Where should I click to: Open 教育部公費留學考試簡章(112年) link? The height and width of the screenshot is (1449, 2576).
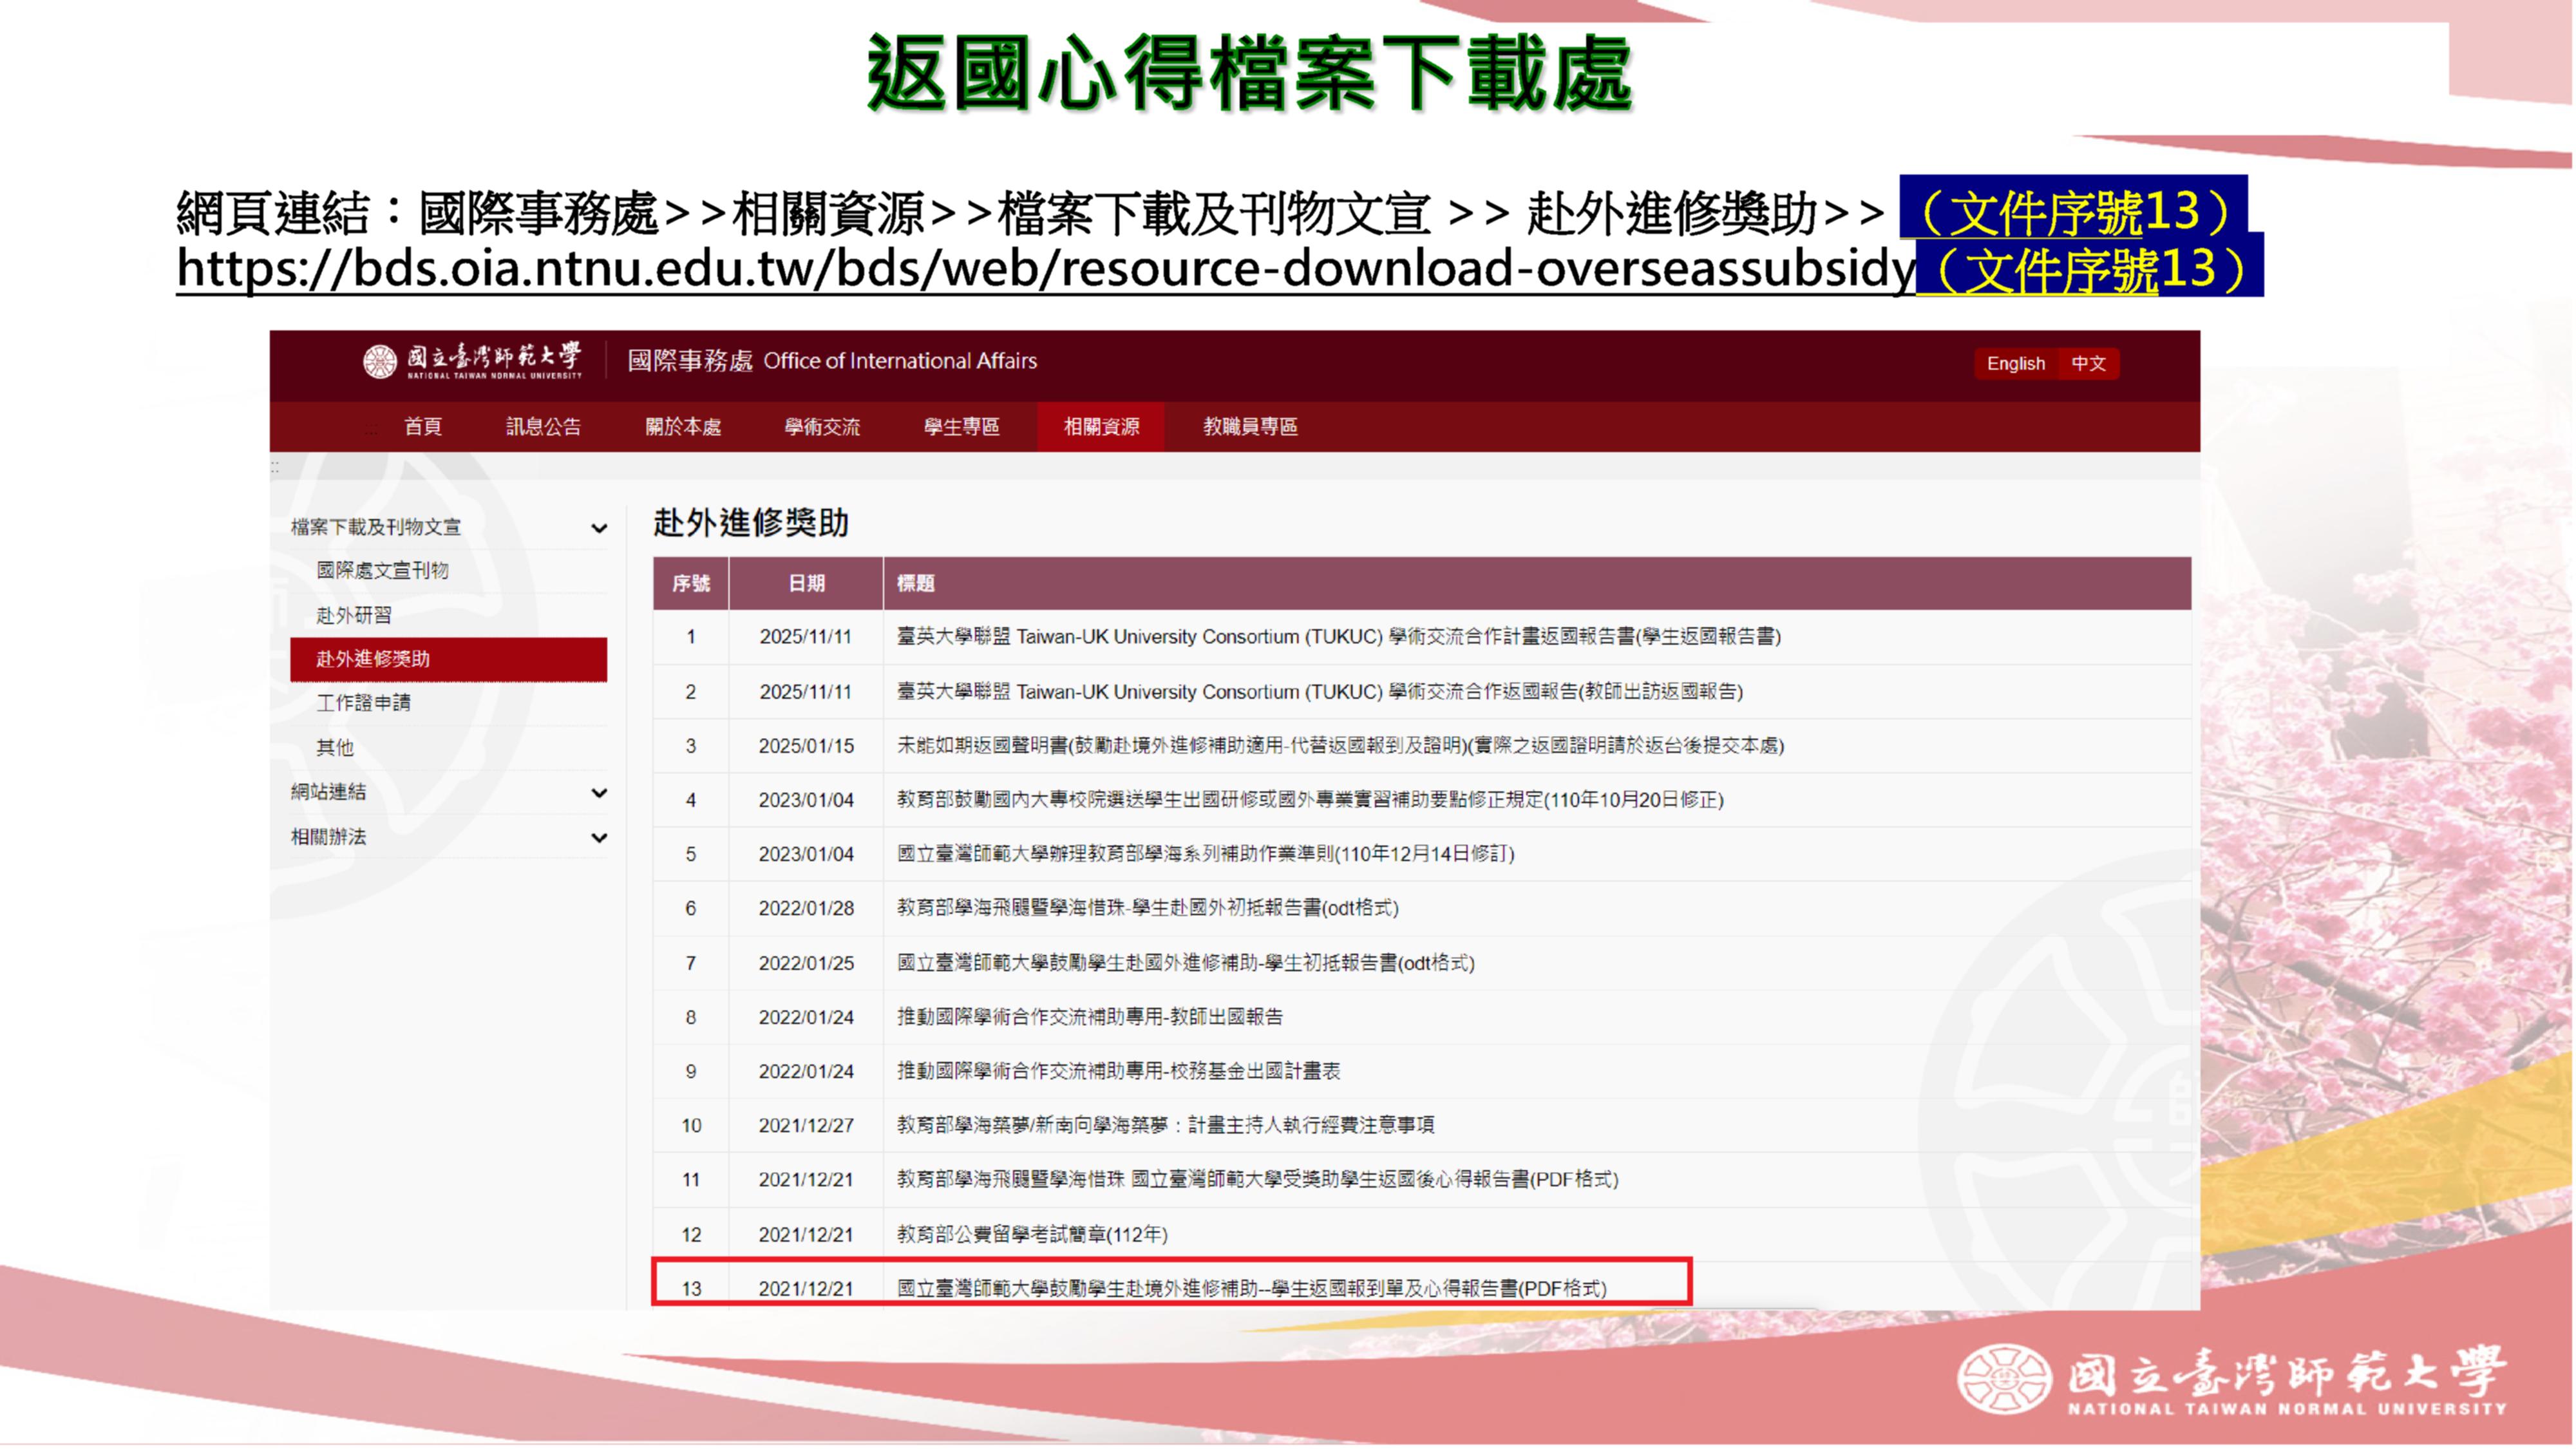pos(1032,1234)
